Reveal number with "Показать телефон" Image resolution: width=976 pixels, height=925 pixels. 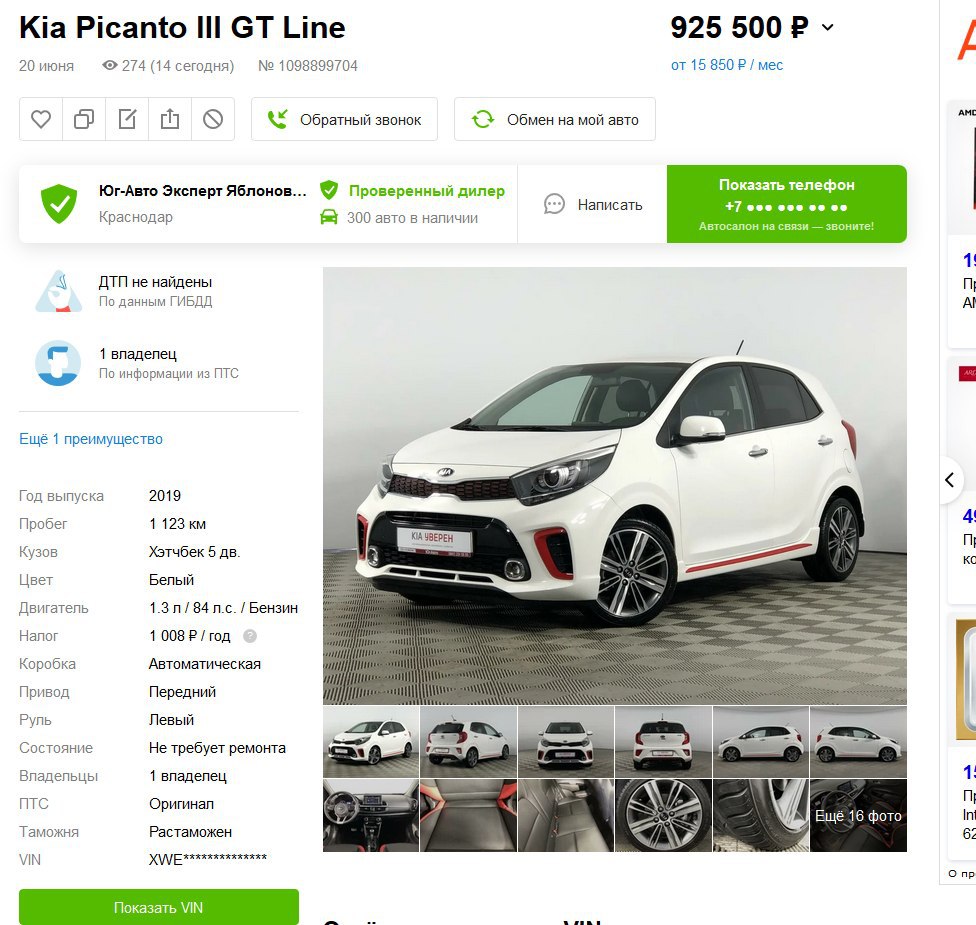coord(787,204)
